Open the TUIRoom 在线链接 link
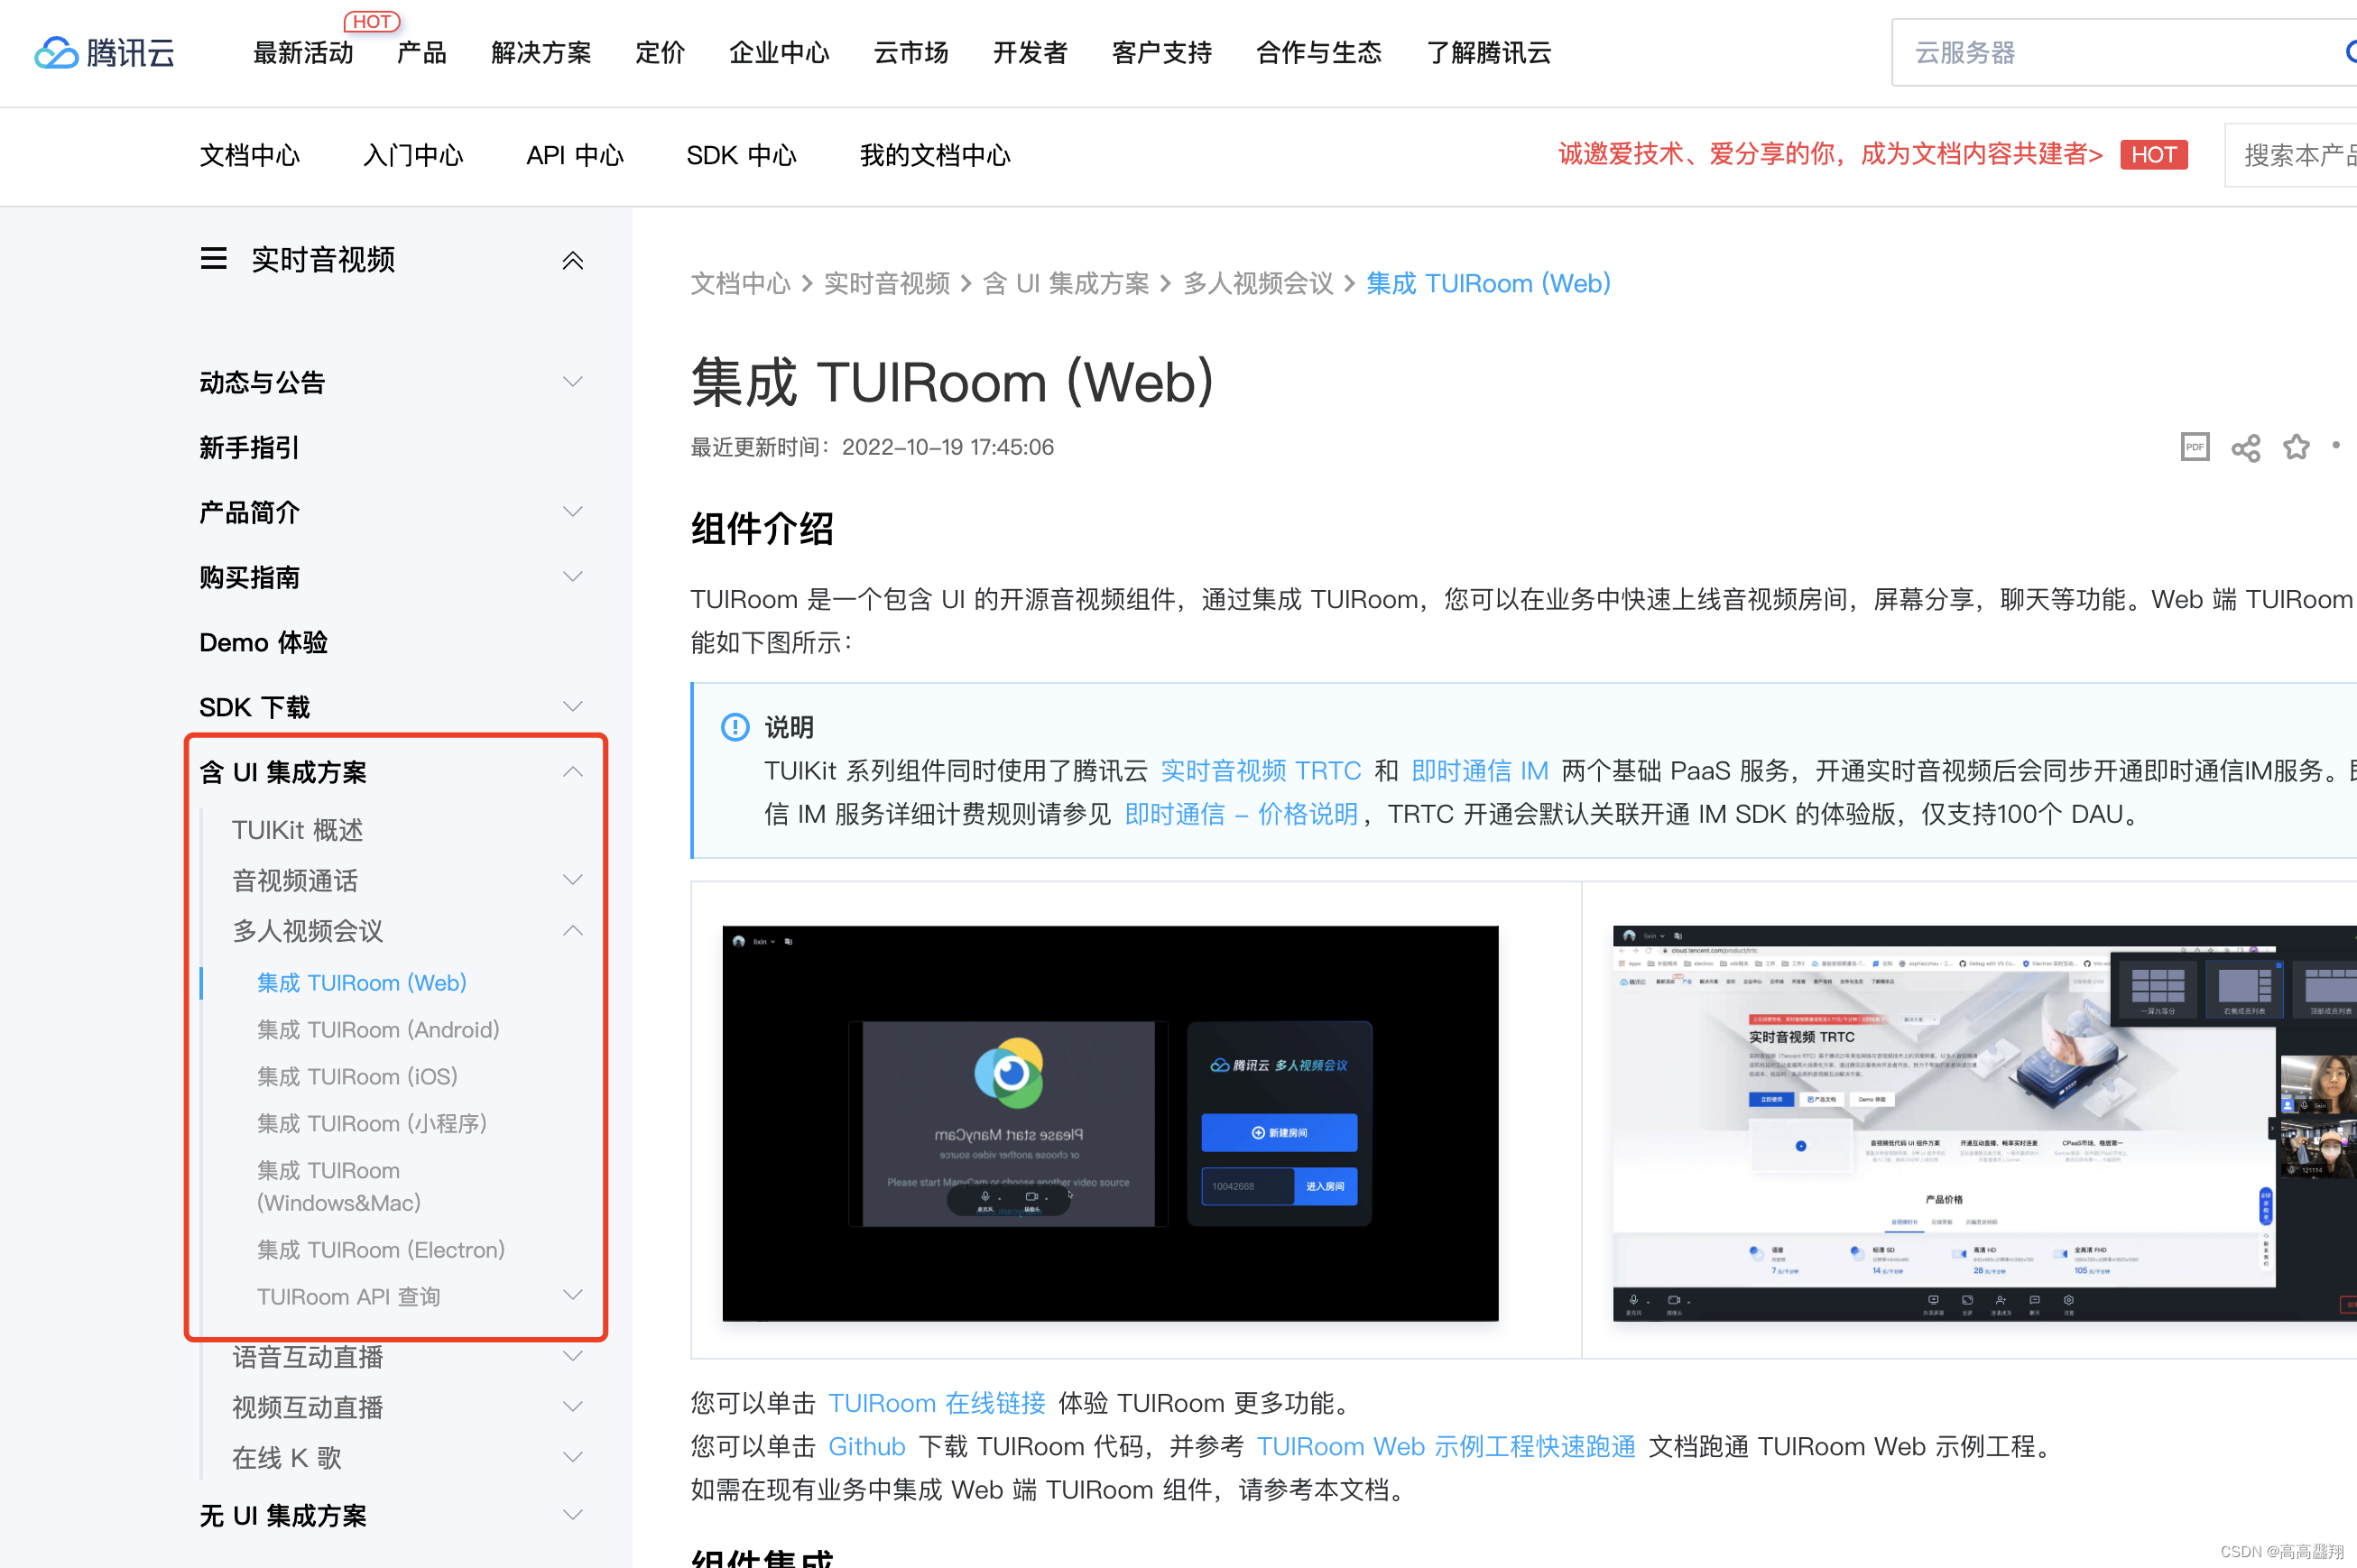This screenshot has height=1568, width=2357. pos(937,1403)
